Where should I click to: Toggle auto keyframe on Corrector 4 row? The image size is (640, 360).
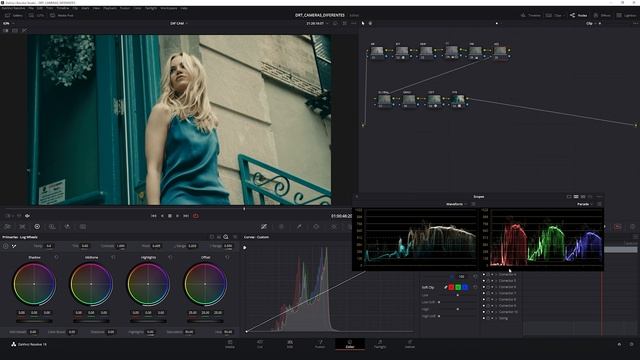[x=492, y=275]
